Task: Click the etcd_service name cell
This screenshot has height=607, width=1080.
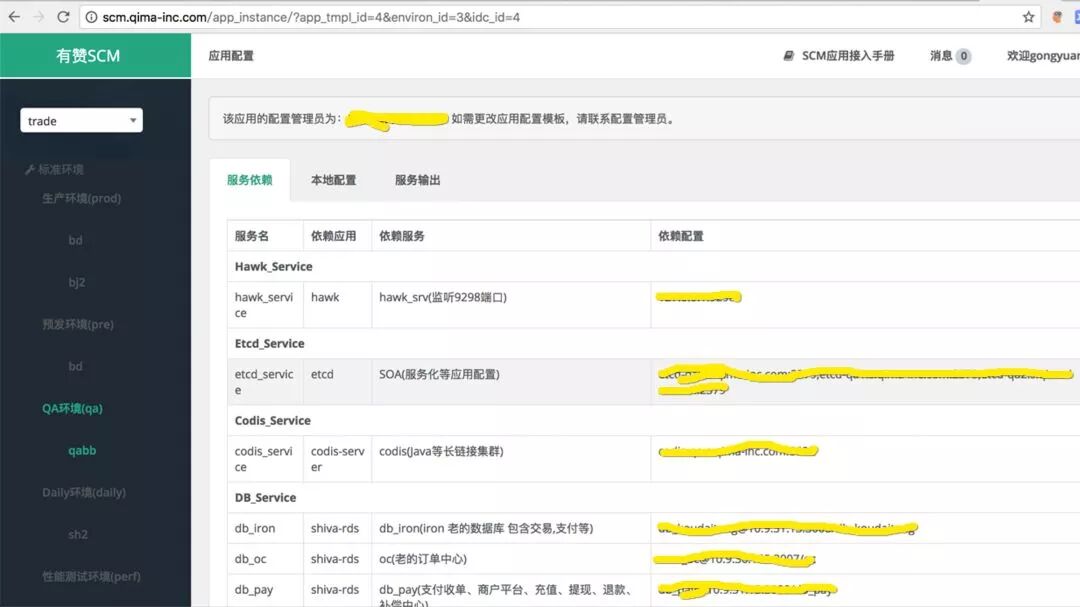Action: pyautogui.click(x=264, y=382)
